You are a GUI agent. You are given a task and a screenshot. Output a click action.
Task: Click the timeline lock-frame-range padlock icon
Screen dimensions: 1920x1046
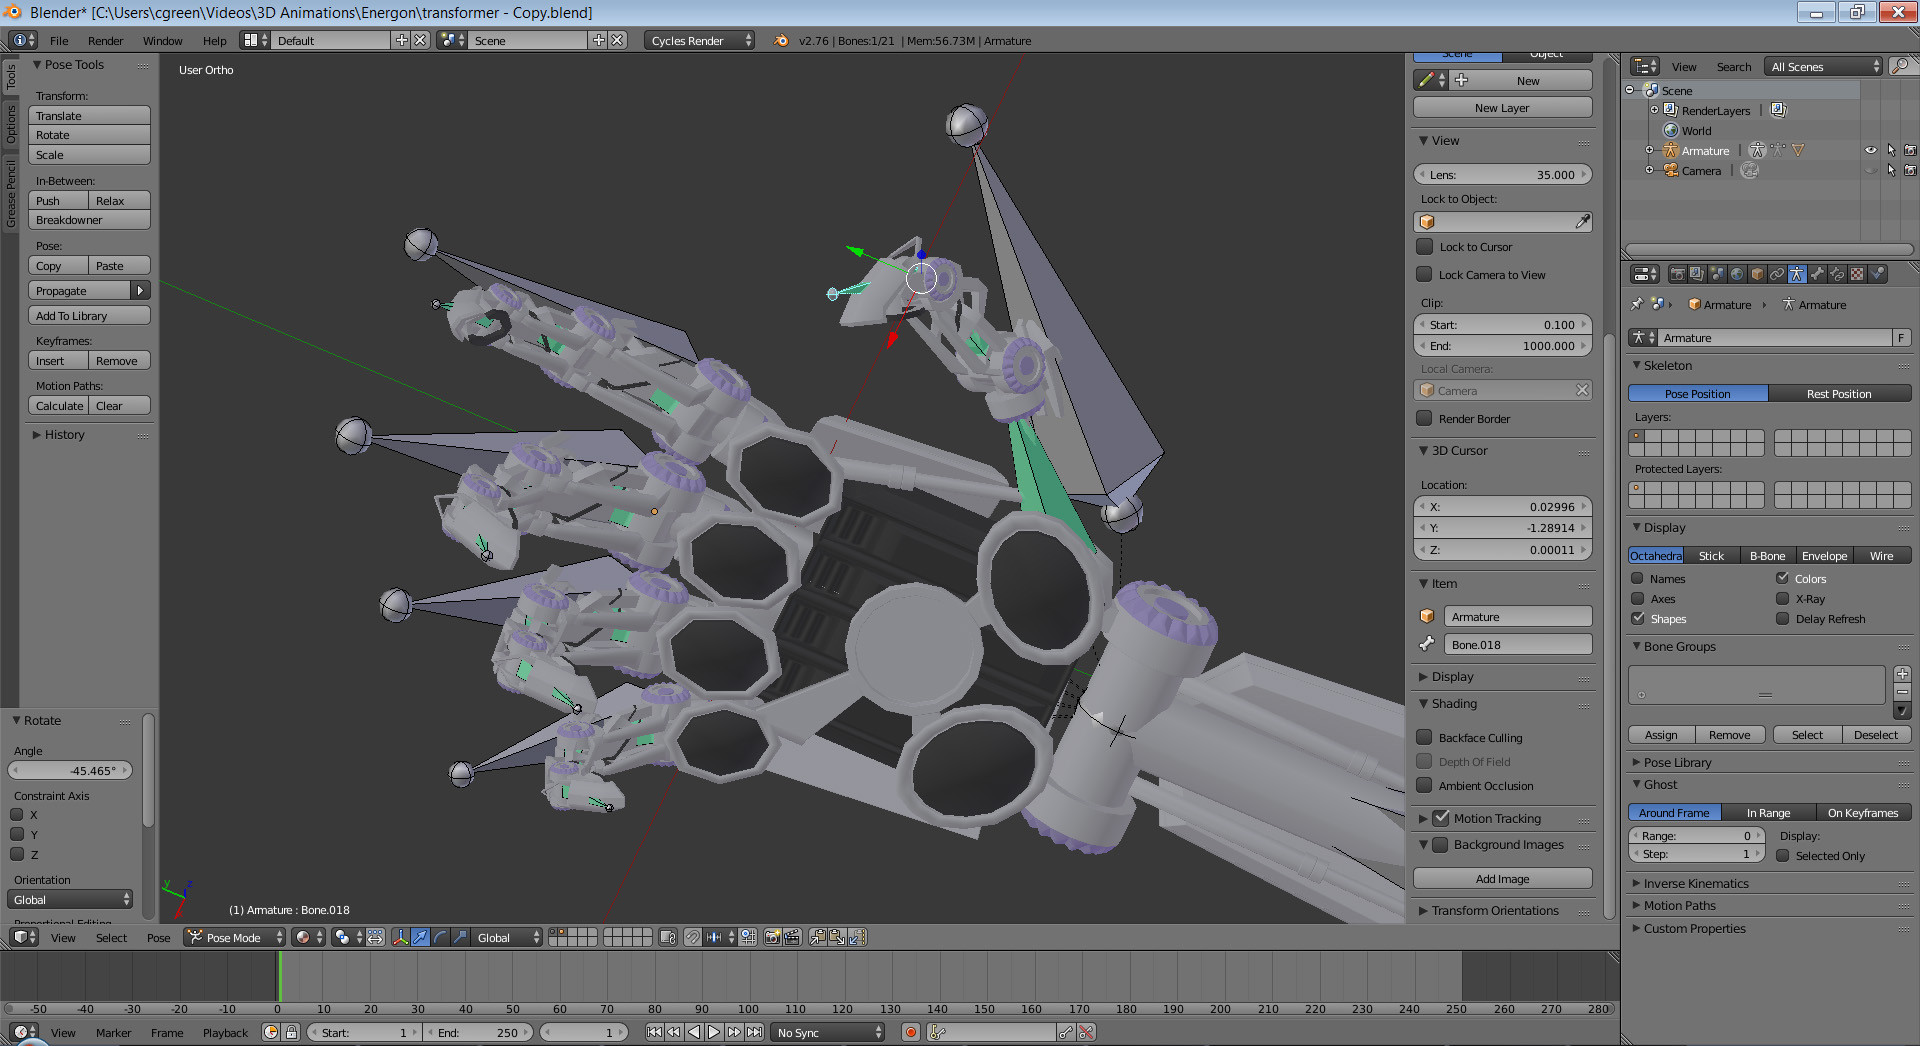pyautogui.click(x=291, y=1032)
